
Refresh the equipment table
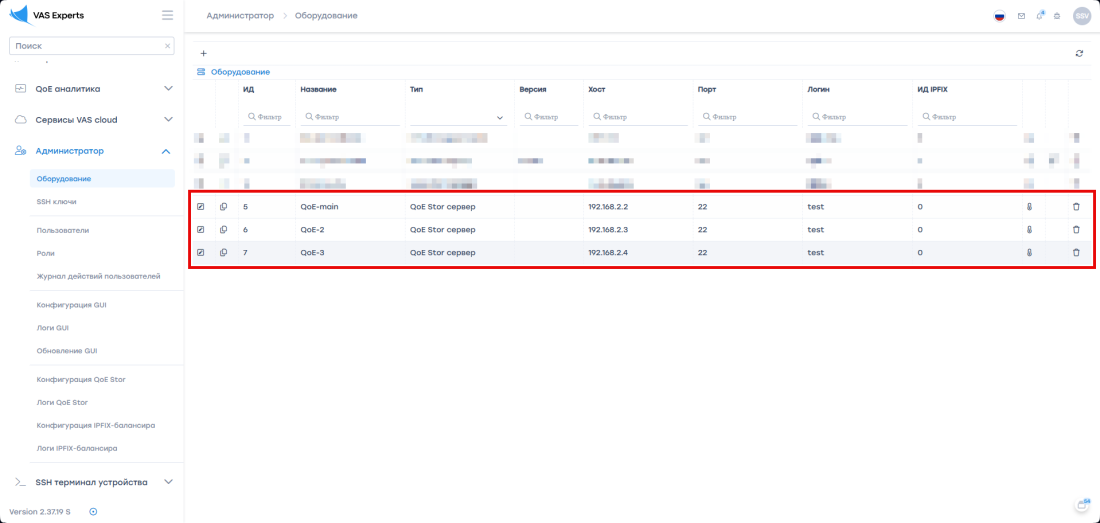pyautogui.click(x=1079, y=53)
